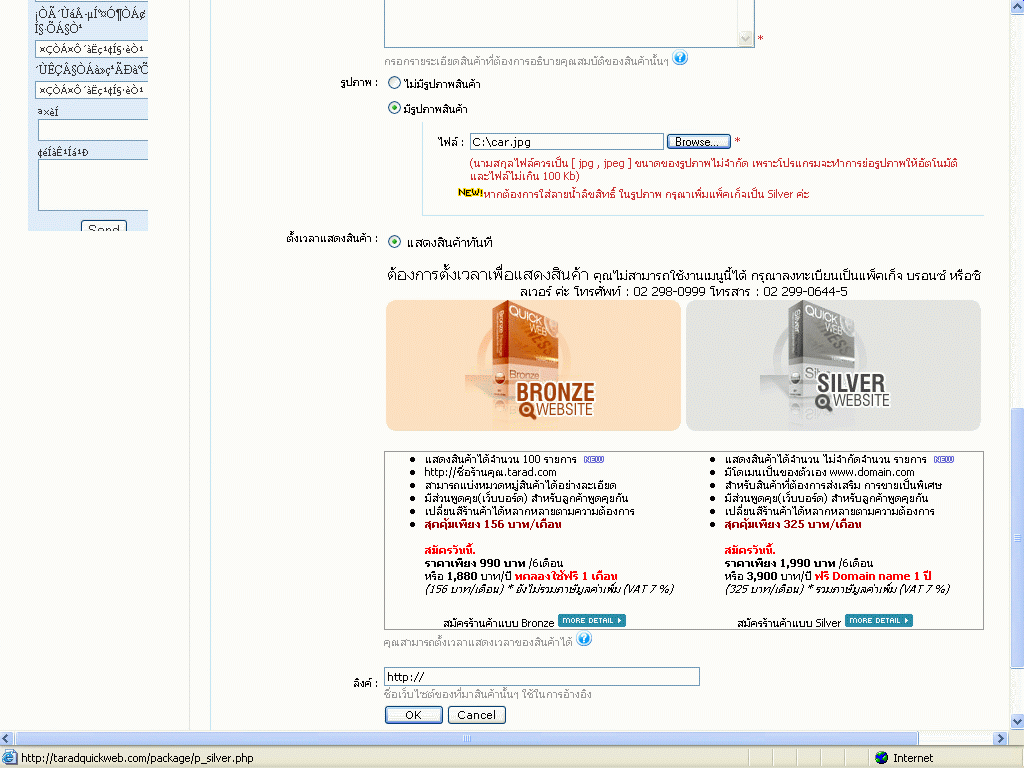1024x768 pixels.
Task: Click the link field containing http://
Action: tap(541, 677)
